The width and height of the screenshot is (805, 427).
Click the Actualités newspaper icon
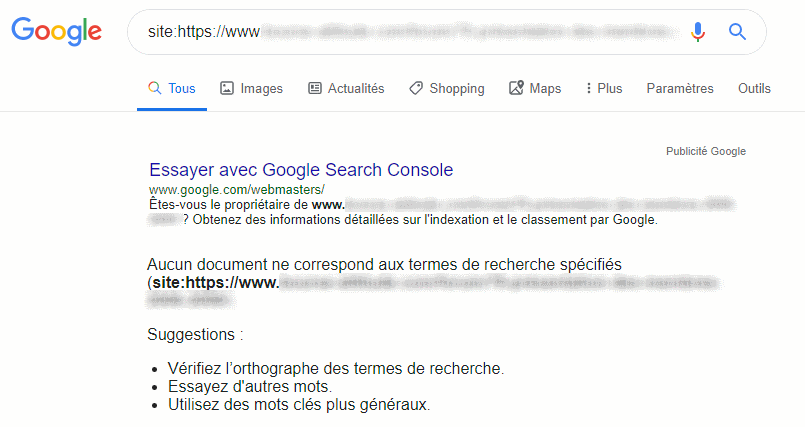[315, 88]
